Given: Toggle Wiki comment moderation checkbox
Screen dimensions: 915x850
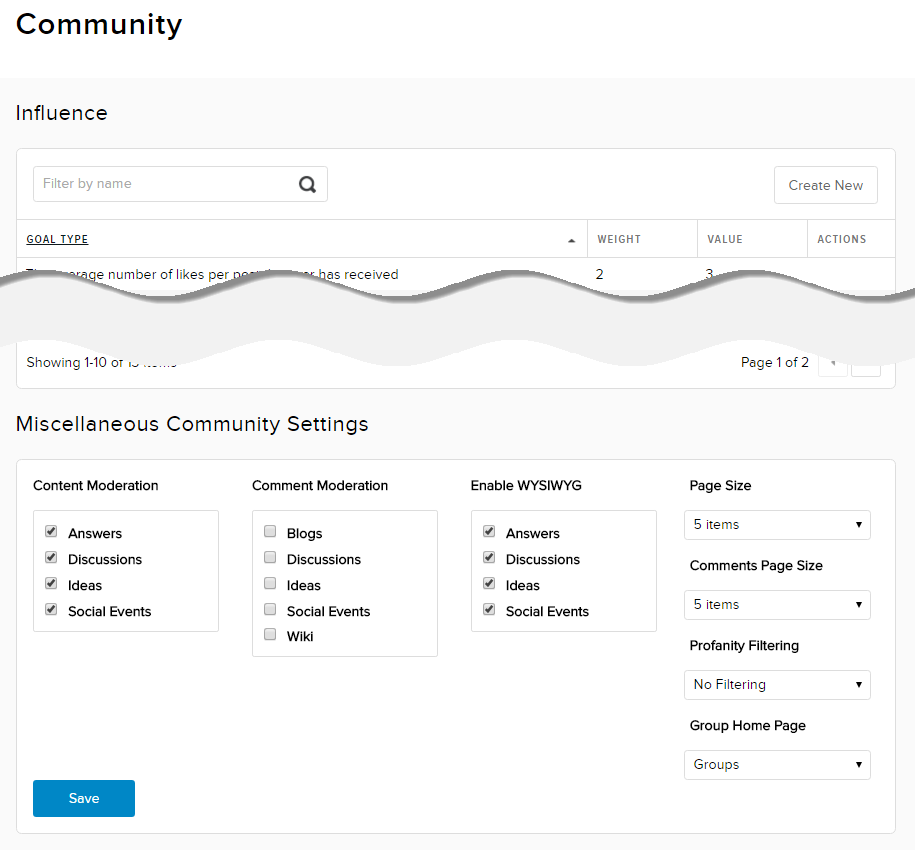Looking at the screenshot, I should pos(270,634).
